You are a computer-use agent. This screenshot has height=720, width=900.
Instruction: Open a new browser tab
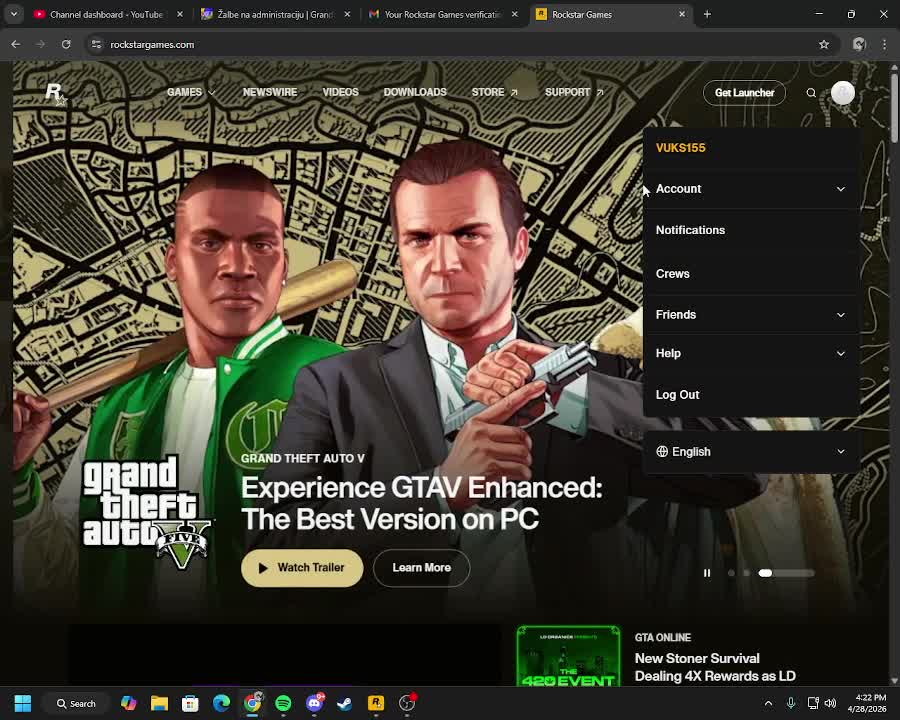coord(707,14)
